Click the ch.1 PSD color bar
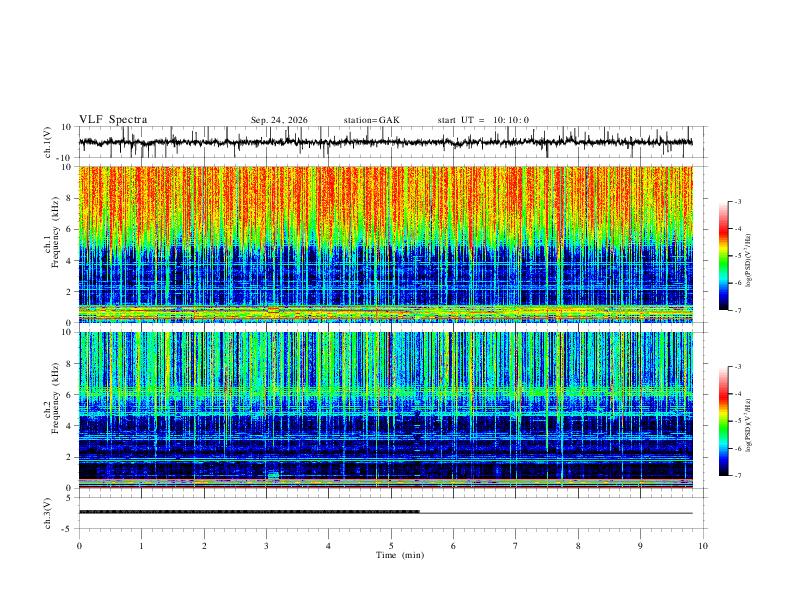 tap(724, 256)
